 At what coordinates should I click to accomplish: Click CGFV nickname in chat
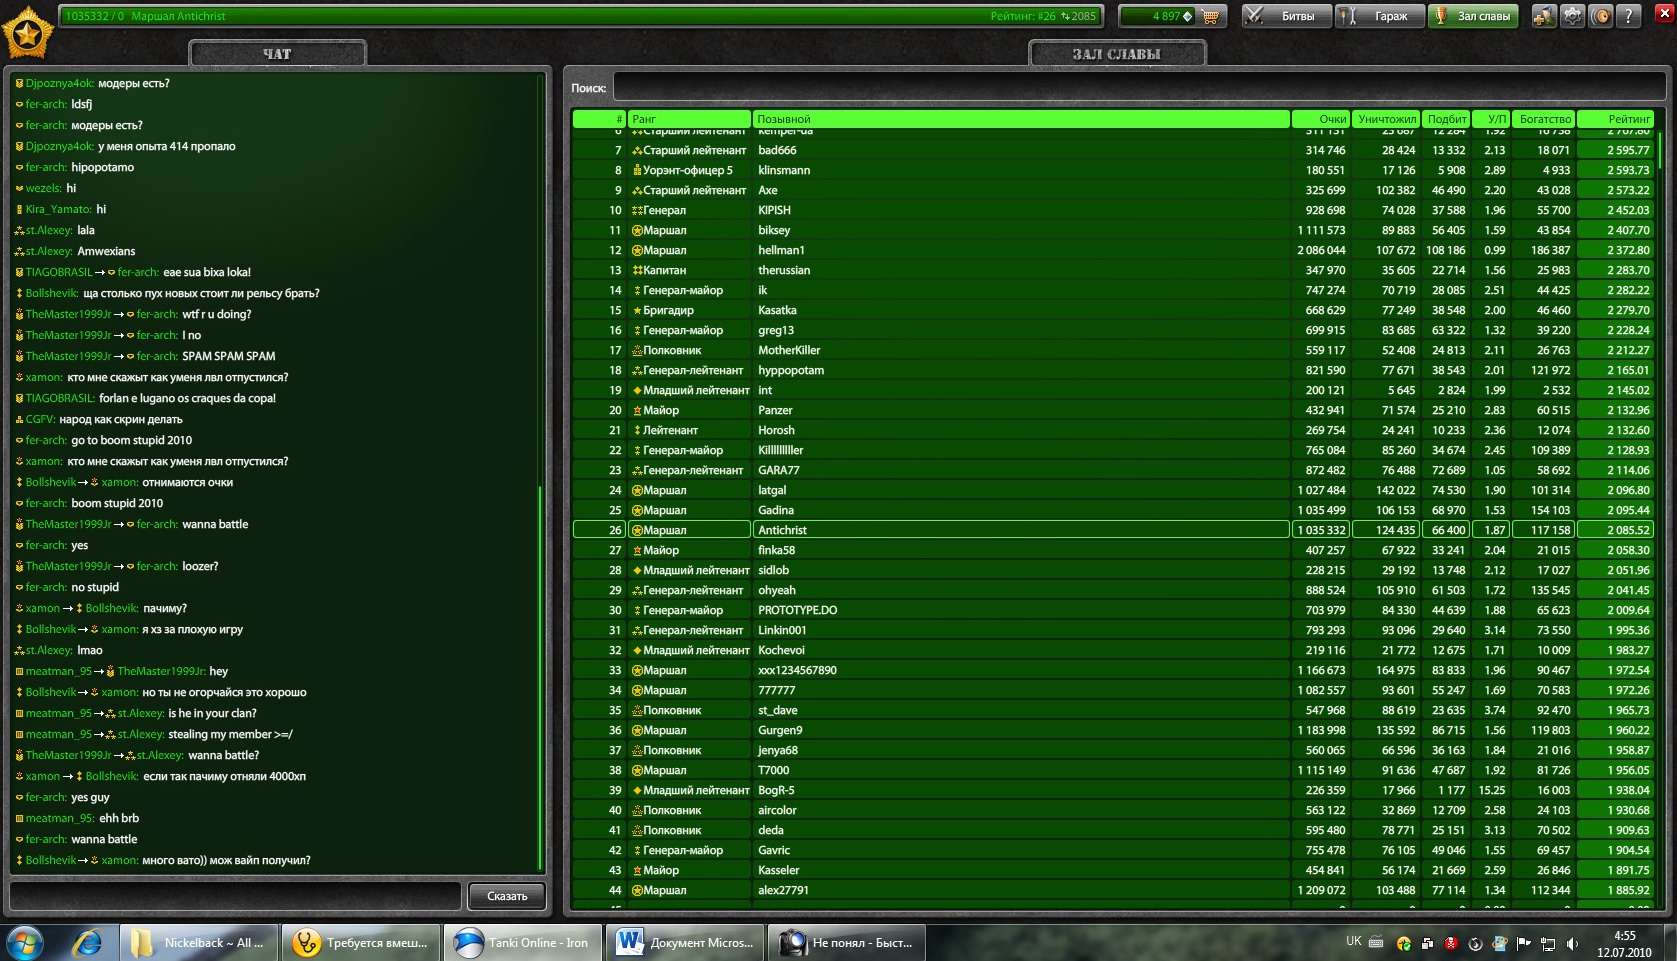coord(39,419)
